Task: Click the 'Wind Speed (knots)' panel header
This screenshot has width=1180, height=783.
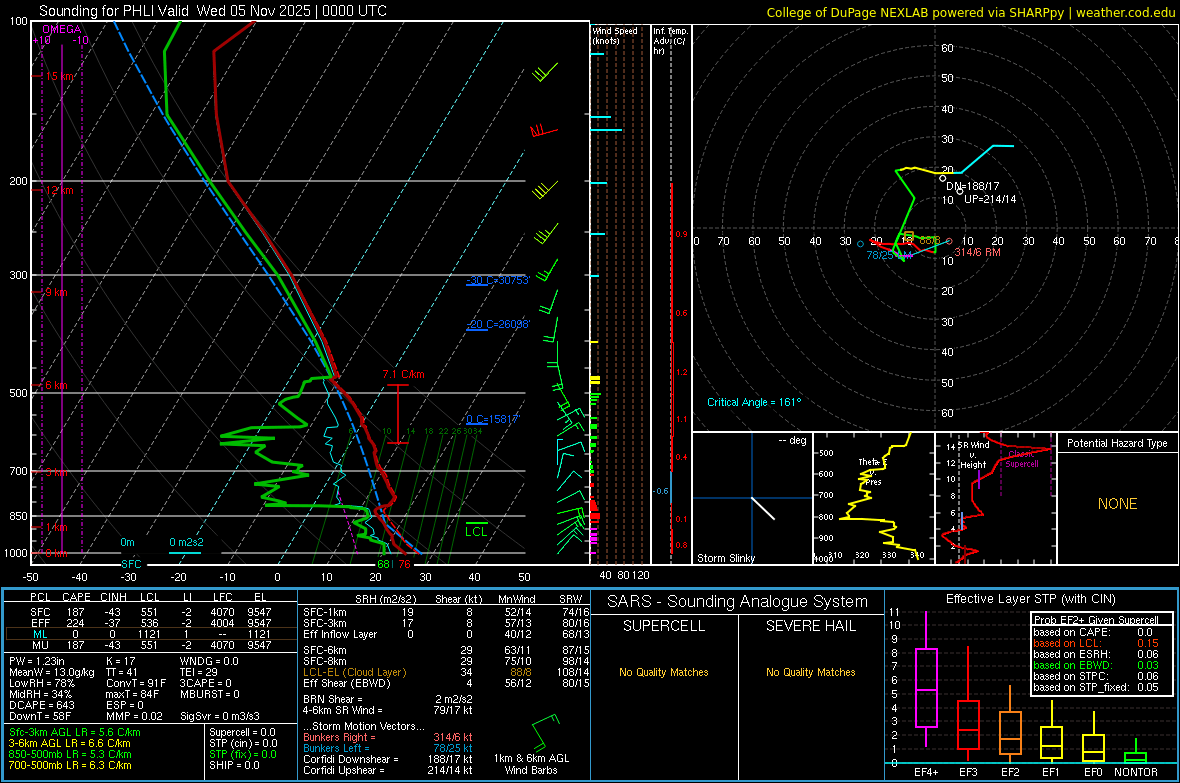Action: pos(615,35)
